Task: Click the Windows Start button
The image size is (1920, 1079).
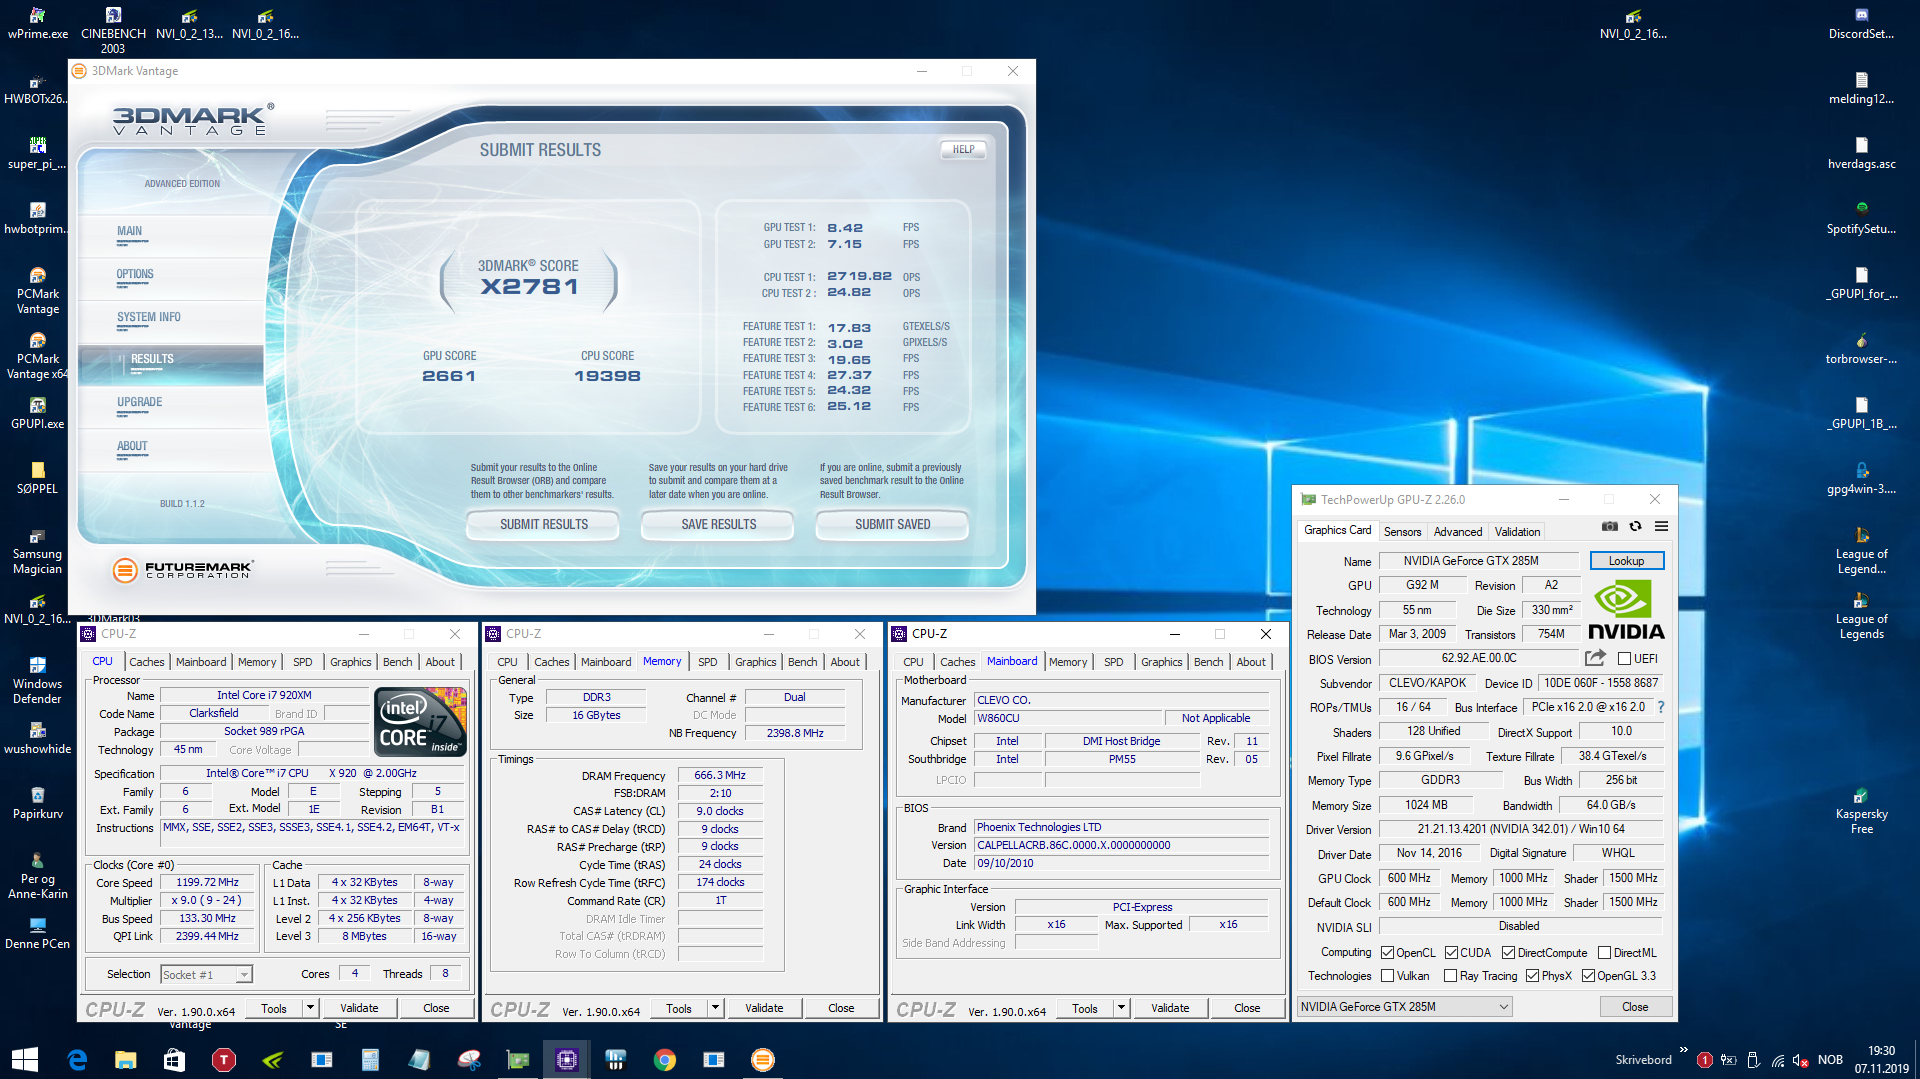Action: [24, 1059]
